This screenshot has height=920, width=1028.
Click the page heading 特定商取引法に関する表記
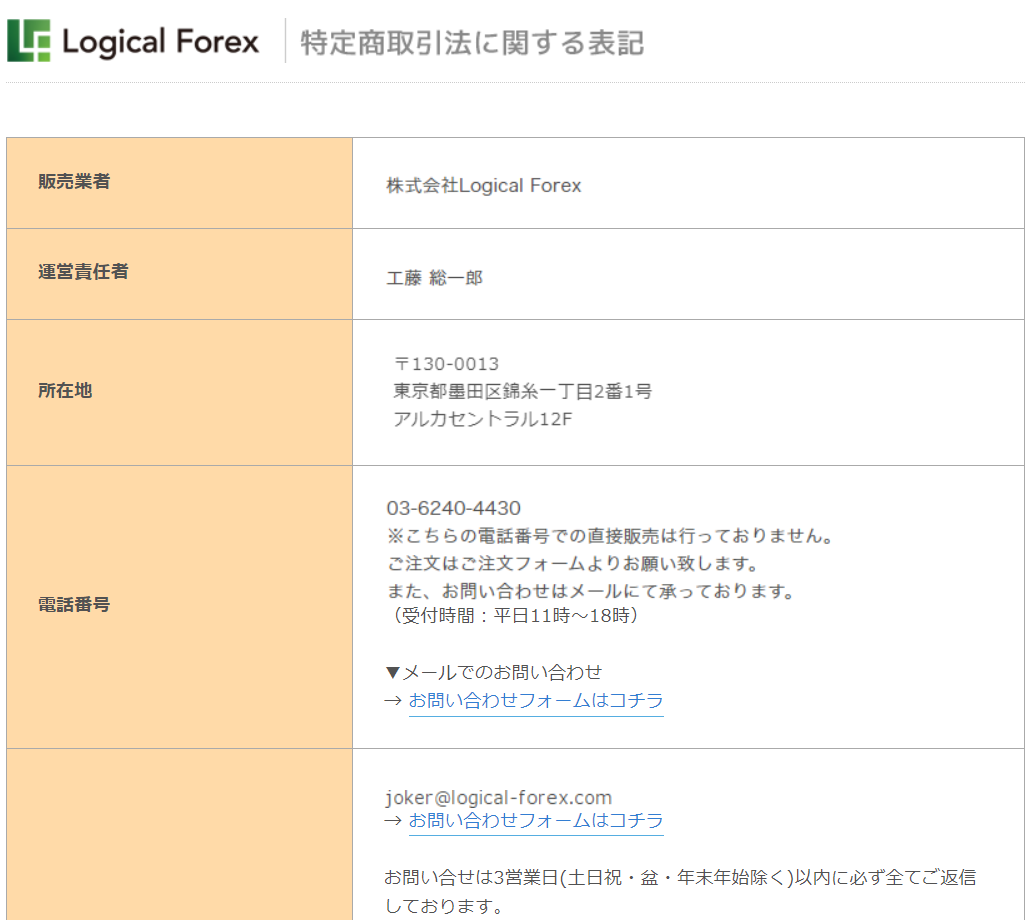tap(472, 43)
